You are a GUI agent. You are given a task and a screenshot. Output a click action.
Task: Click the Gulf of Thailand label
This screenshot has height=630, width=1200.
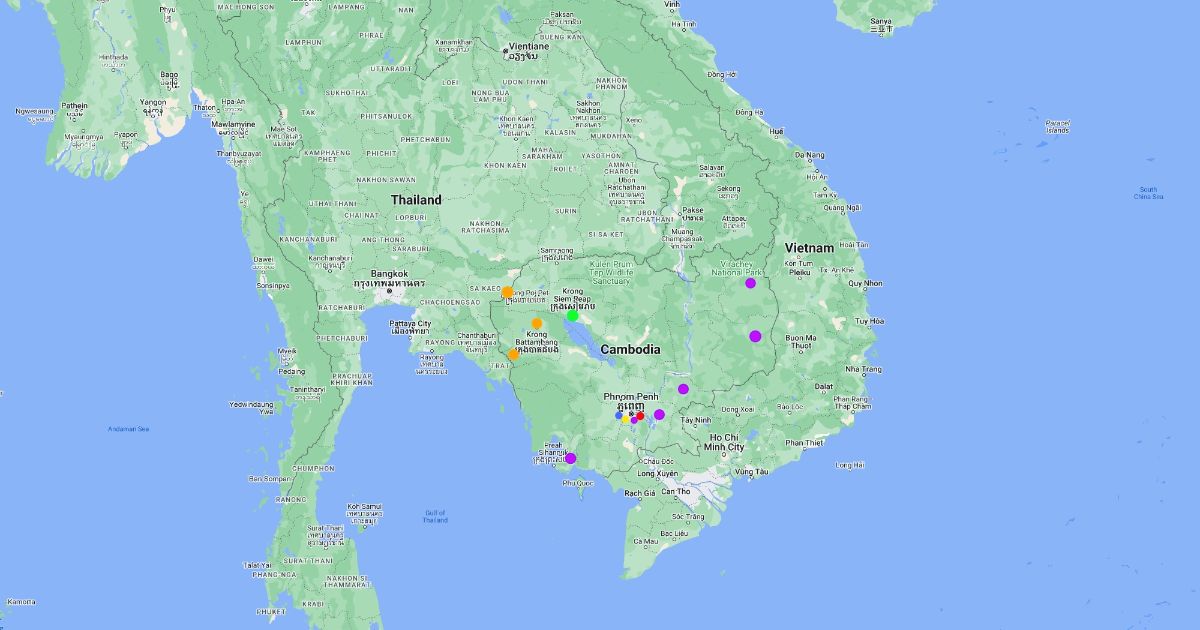pyautogui.click(x=435, y=516)
